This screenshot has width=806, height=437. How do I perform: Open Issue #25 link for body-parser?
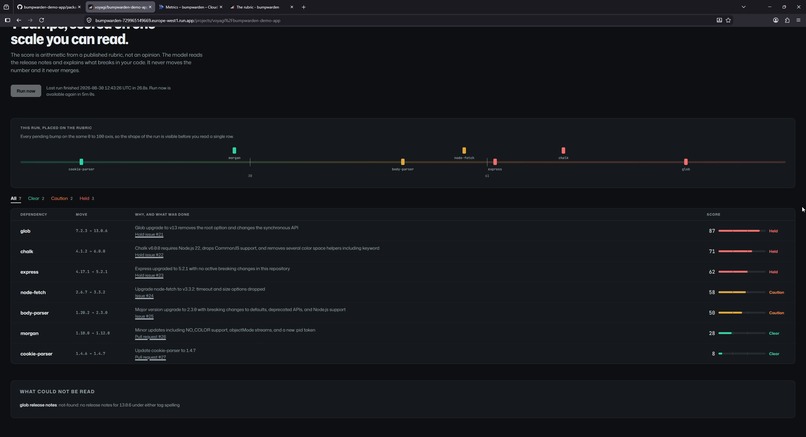coord(144,317)
